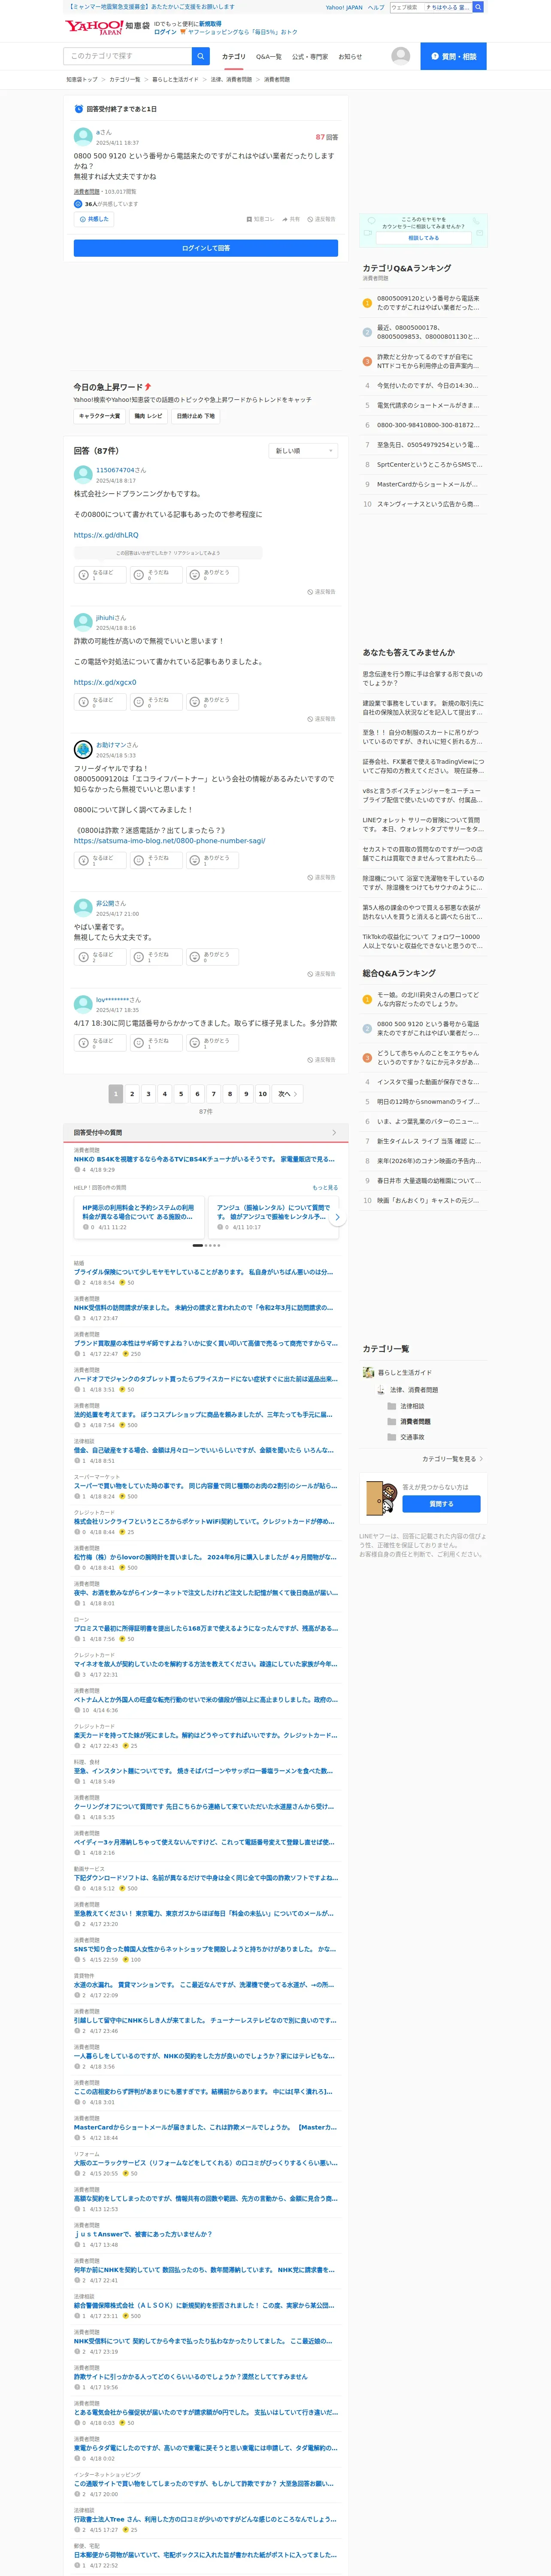Click なるほど reaction on jihiuhi's answer
Screen dimensions: 551x2576
[x=100, y=702]
